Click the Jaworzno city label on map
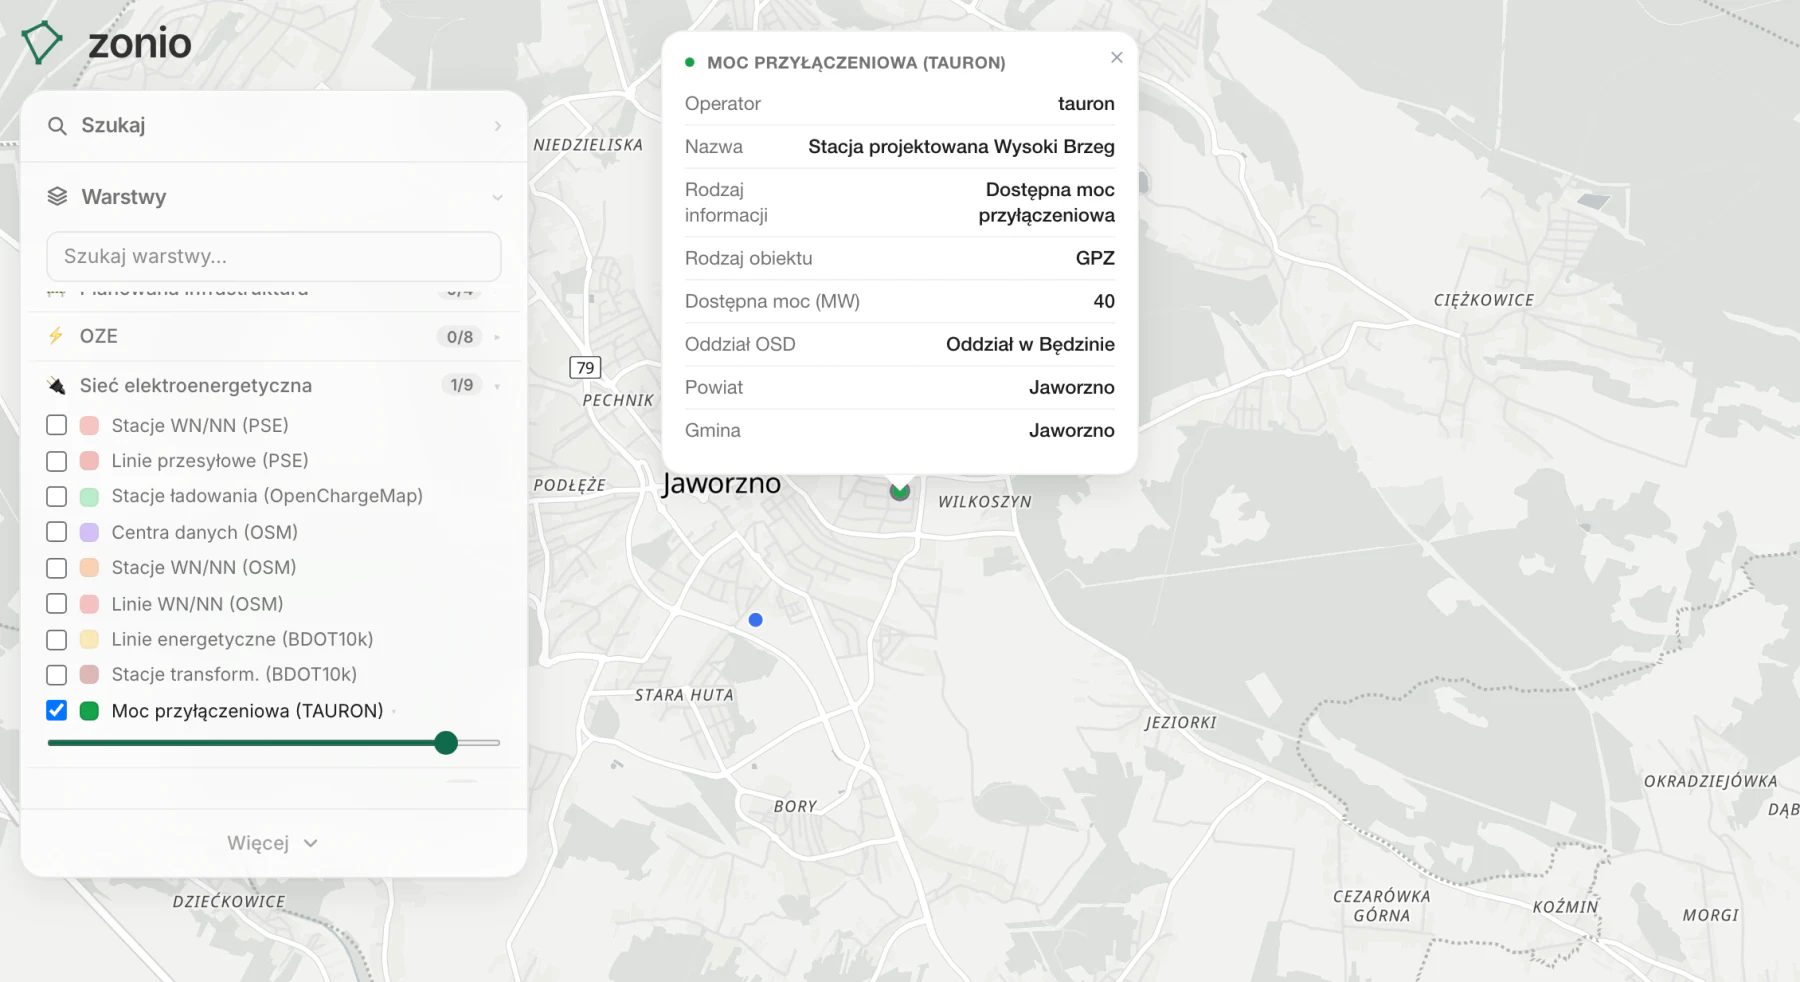 tap(721, 484)
